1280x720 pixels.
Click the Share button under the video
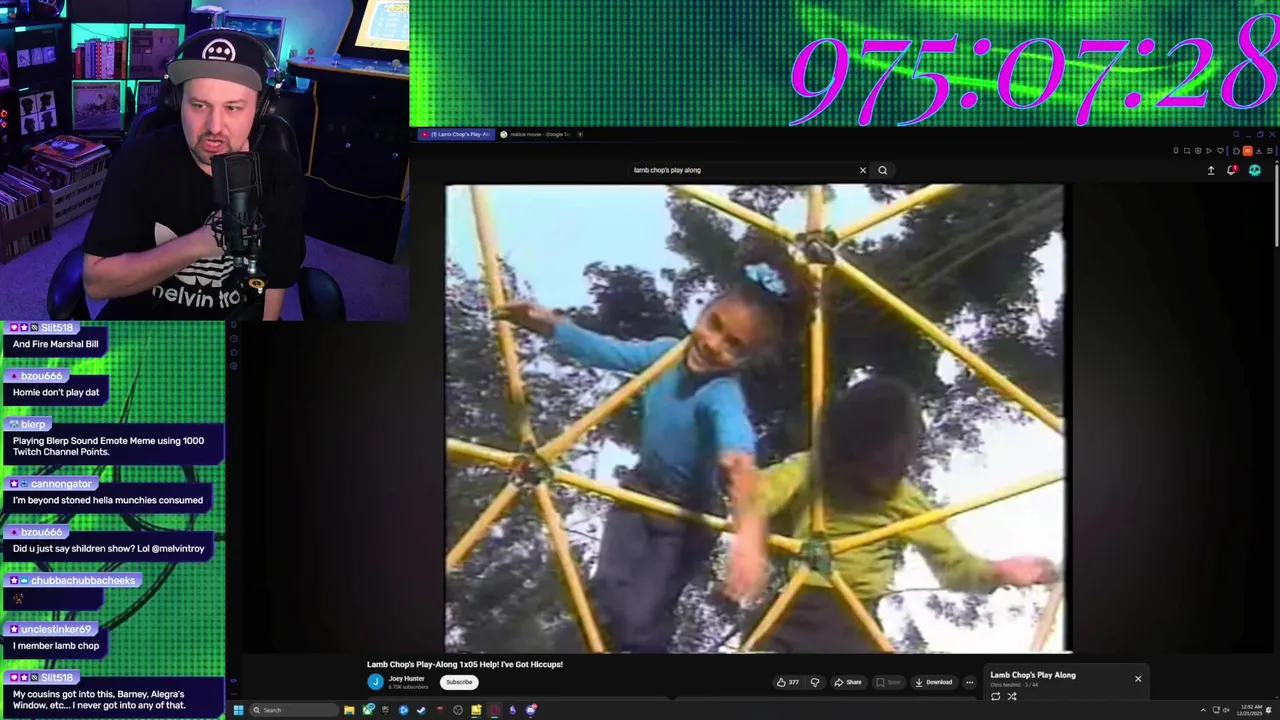(x=847, y=682)
